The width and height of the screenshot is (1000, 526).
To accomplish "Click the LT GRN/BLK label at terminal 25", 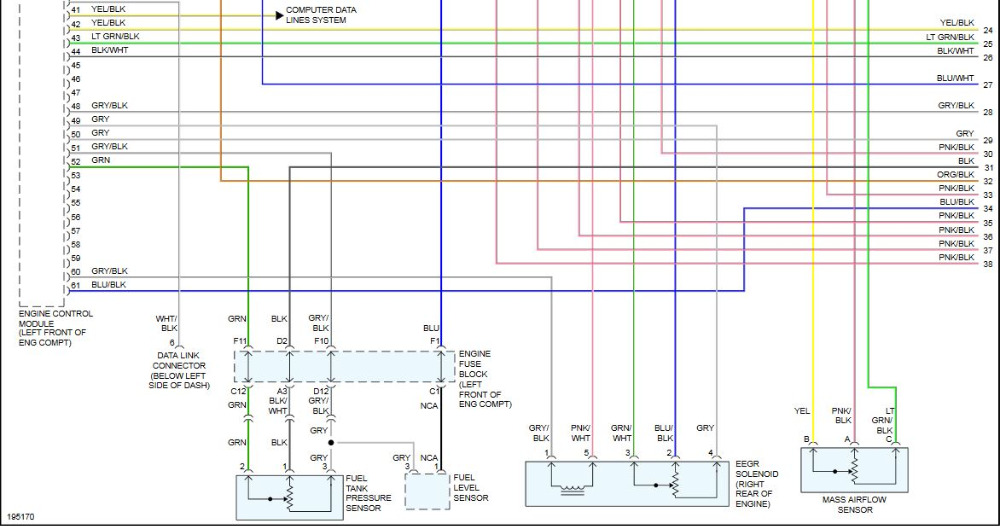I will tap(950, 38).
